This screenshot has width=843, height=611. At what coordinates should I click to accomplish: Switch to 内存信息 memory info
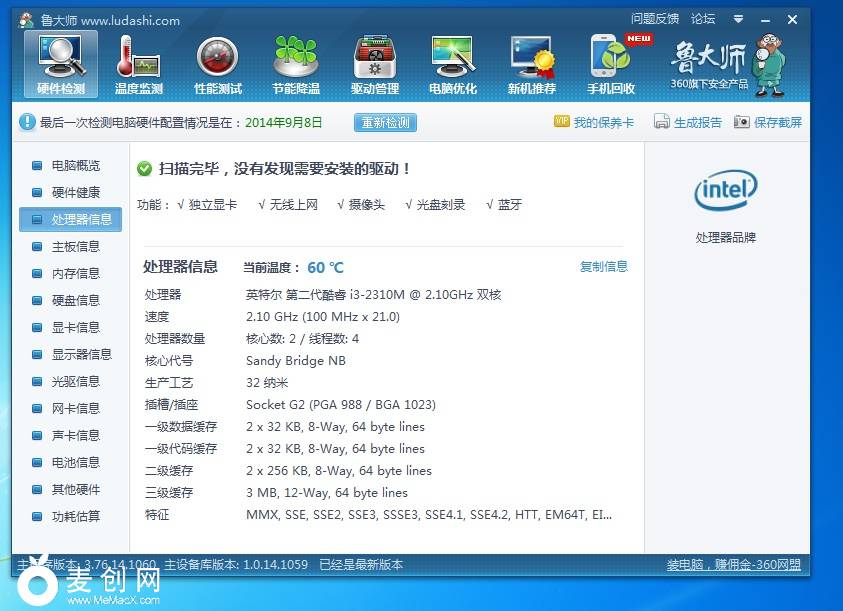[75, 273]
